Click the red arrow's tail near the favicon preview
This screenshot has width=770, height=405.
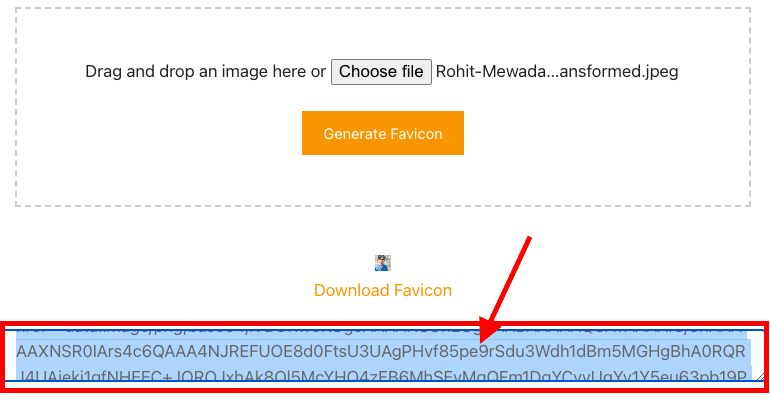click(529, 239)
